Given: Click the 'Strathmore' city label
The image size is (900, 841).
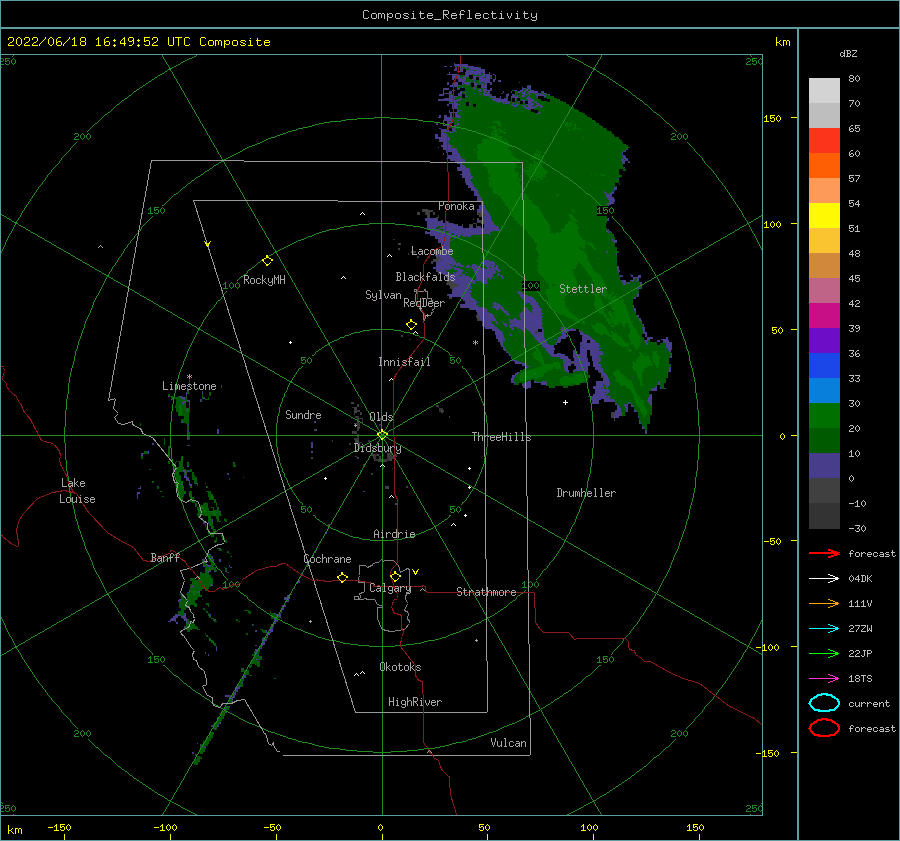Looking at the screenshot, I should 486,592.
